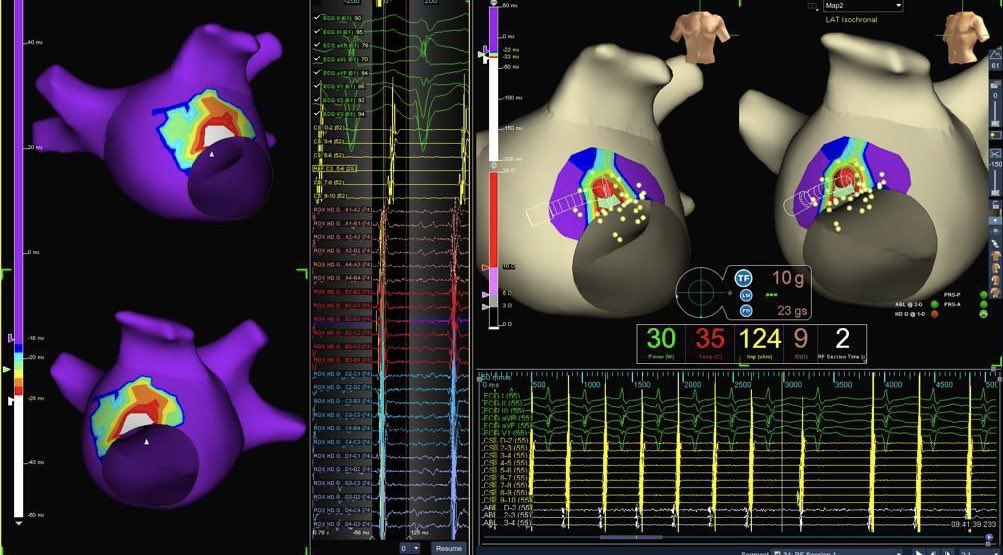1003x555 pixels.
Task: Click the boxed REF CS 5-6 channel label
Action: click(335, 168)
